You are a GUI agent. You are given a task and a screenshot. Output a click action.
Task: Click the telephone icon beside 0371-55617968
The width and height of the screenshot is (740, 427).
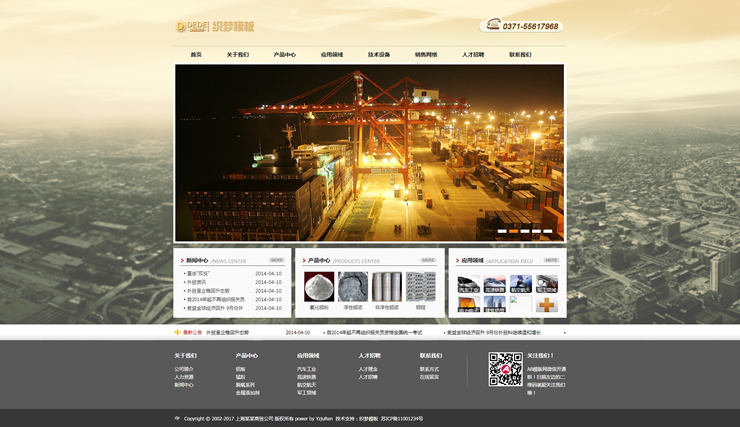point(492,26)
